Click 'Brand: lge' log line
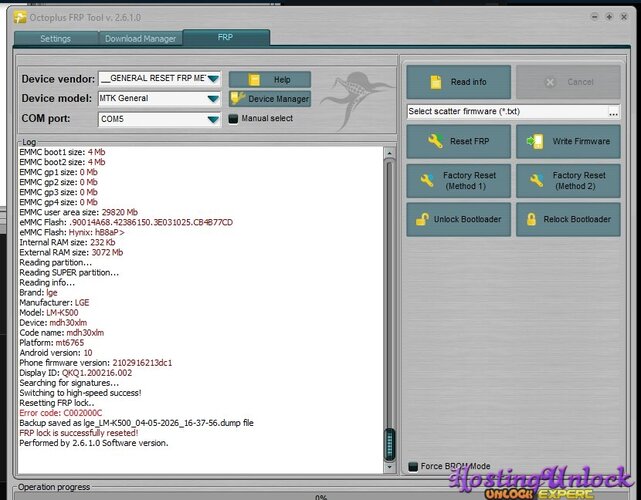 click(x=38, y=293)
